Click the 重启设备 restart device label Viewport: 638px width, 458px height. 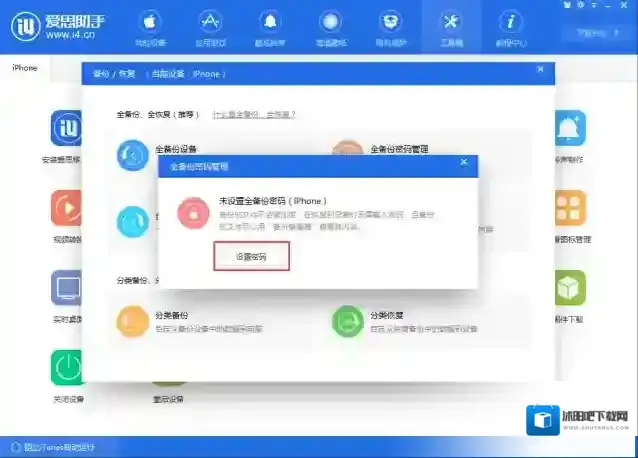[x=168, y=399]
